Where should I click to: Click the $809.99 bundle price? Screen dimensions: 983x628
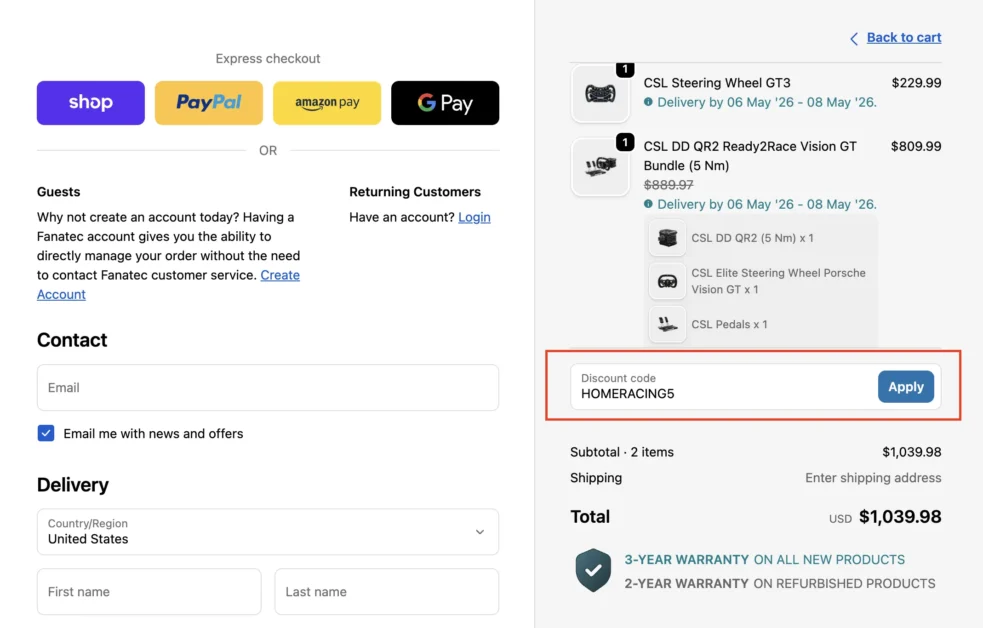pos(916,146)
